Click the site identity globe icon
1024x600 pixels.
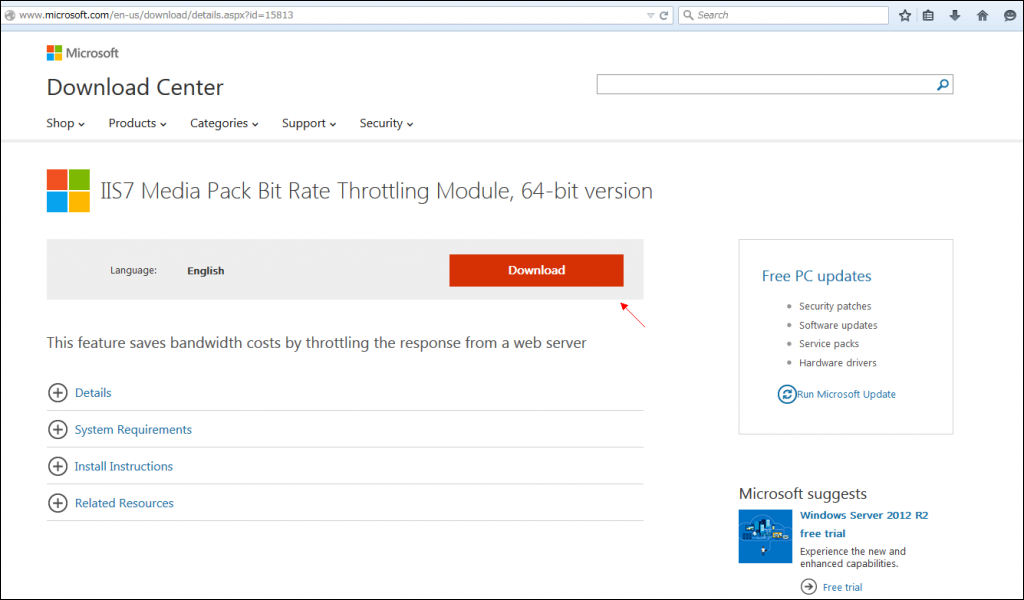(x=10, y=15)
